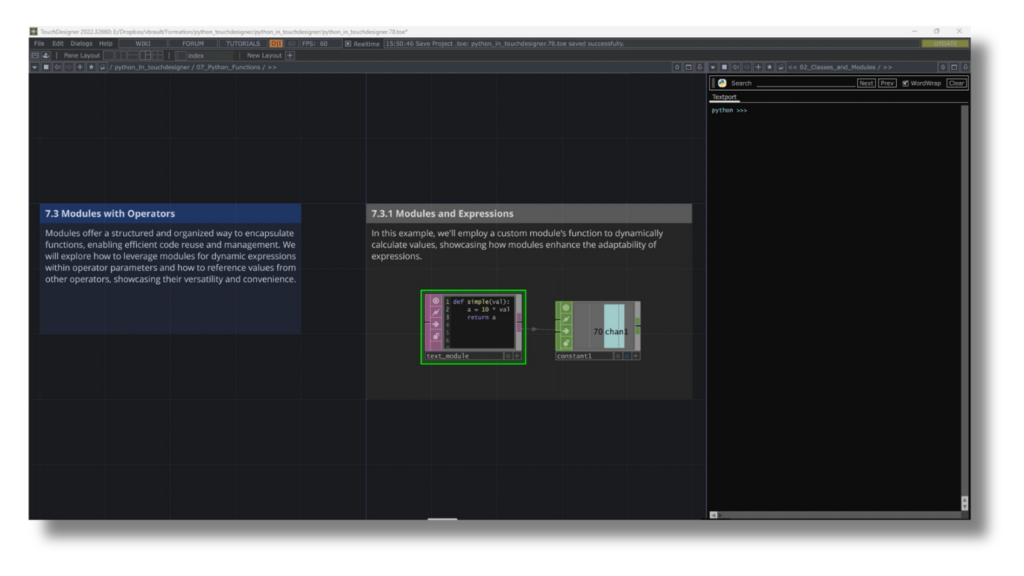The height and width of the screenshot is (576, 1024).
Task: Open bookmarks star in left pane bar
Action: tap(91, 67)
